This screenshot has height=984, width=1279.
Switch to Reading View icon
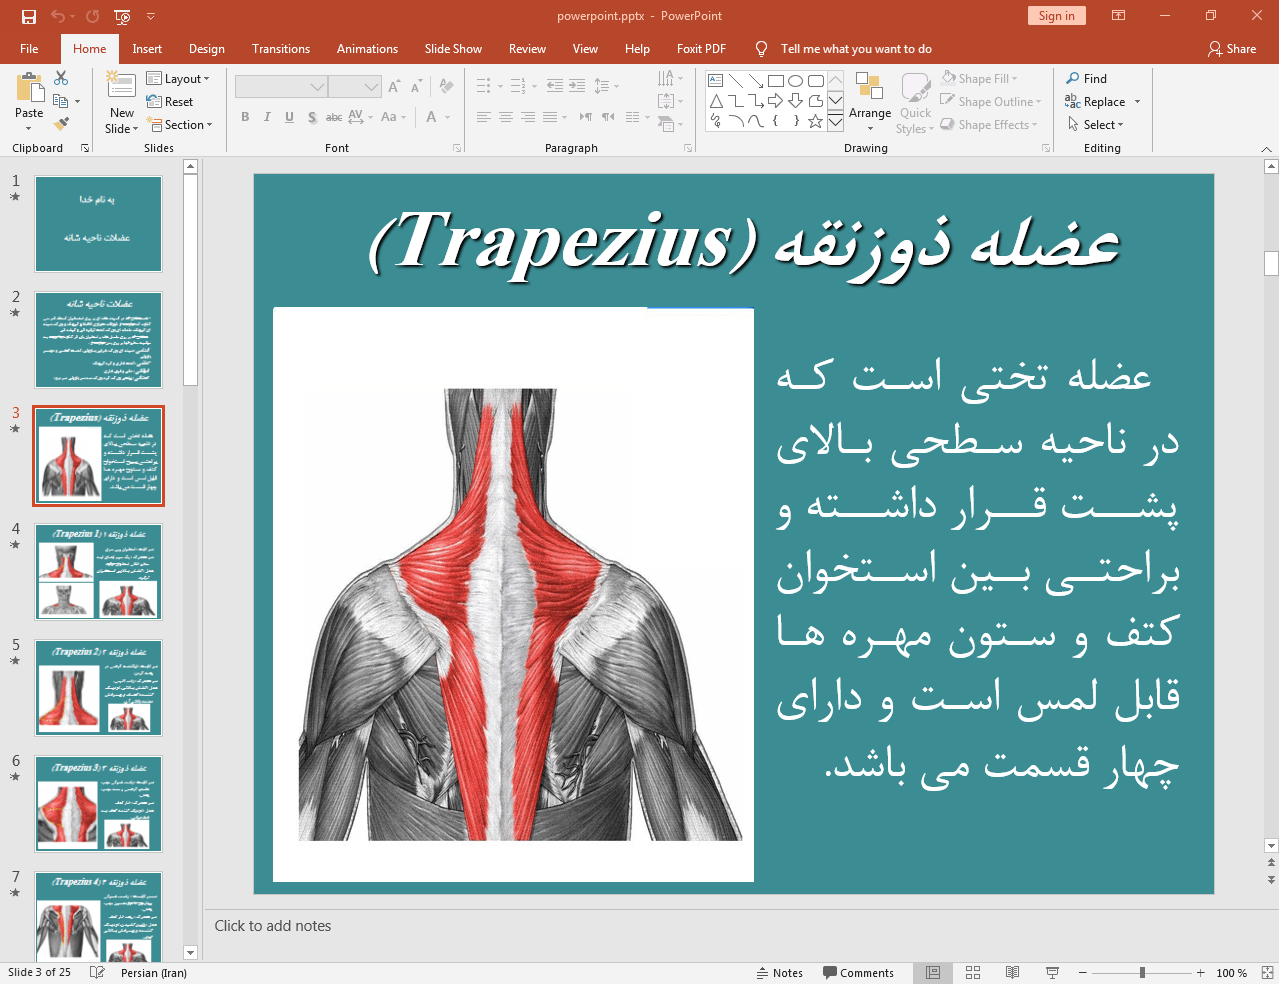[1012, 973]
